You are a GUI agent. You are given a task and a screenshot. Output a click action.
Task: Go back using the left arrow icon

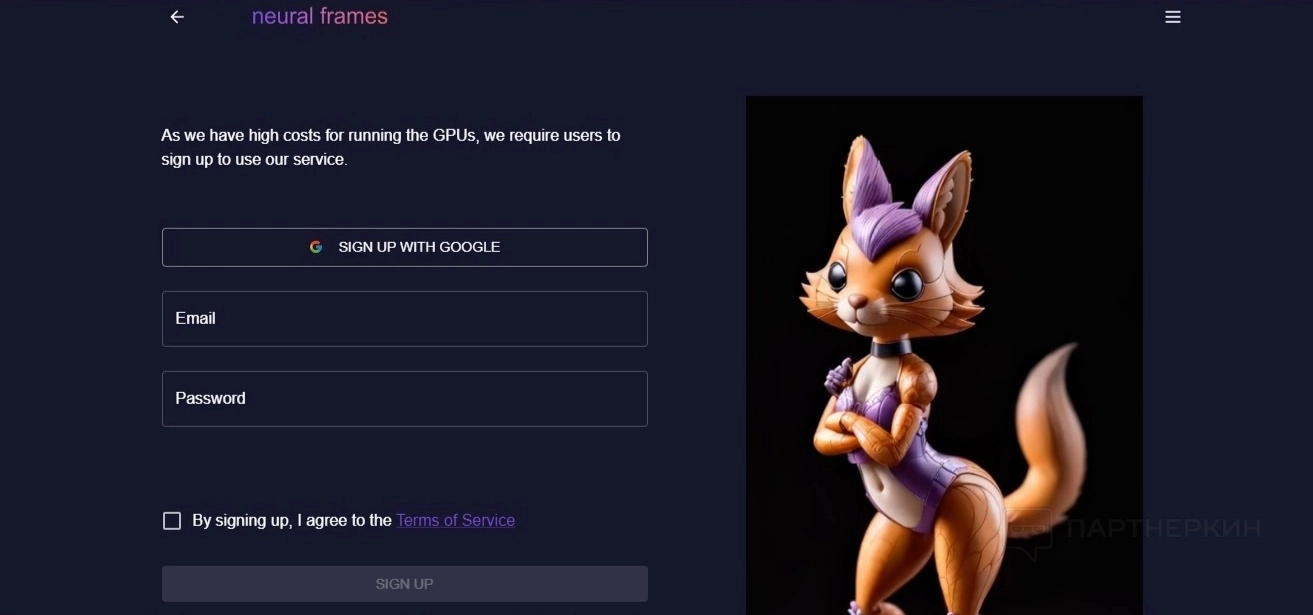(x=177, y=17)
